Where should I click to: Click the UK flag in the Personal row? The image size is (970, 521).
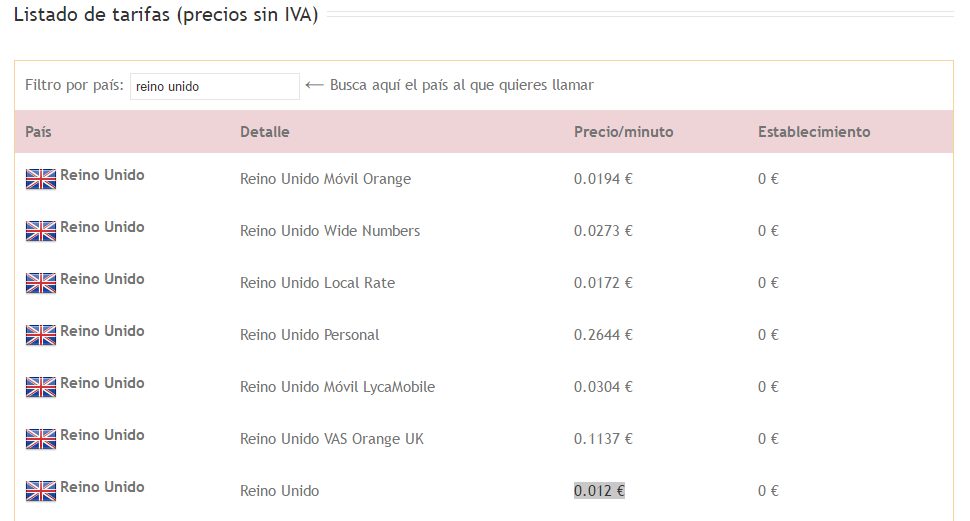(x=41, y=335)
